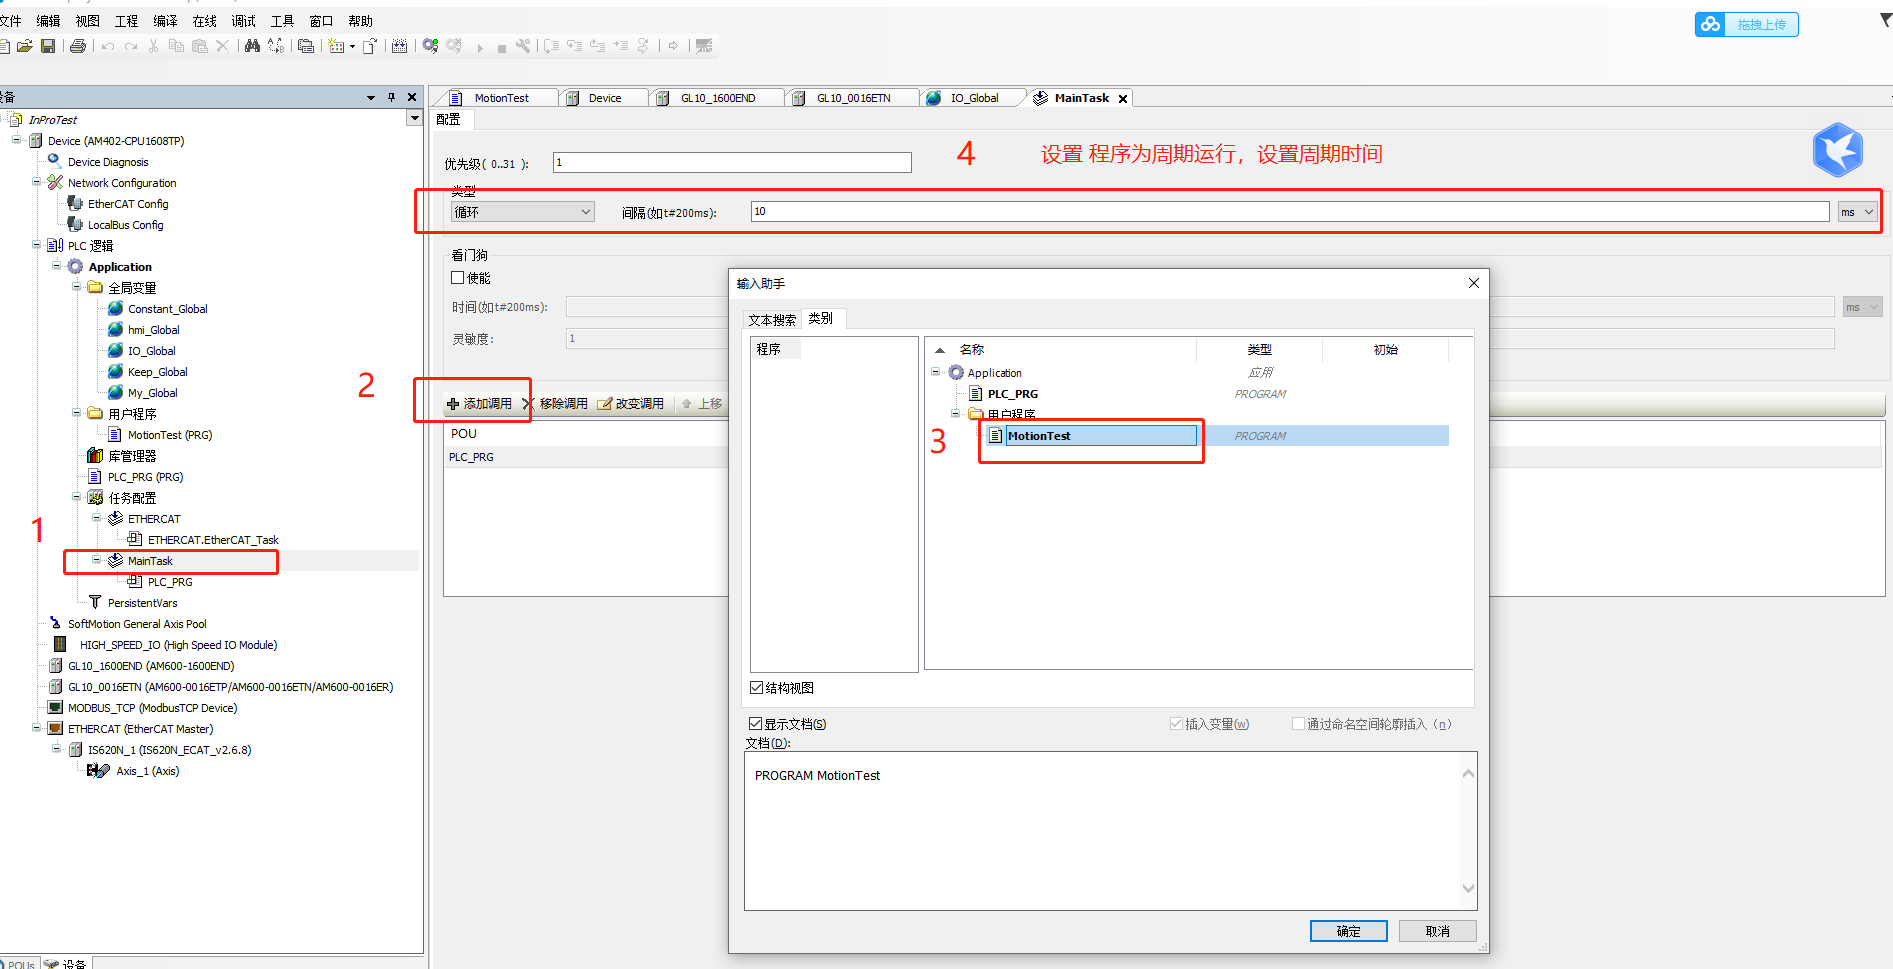Start the application with the Run icon

click(480, 46)
